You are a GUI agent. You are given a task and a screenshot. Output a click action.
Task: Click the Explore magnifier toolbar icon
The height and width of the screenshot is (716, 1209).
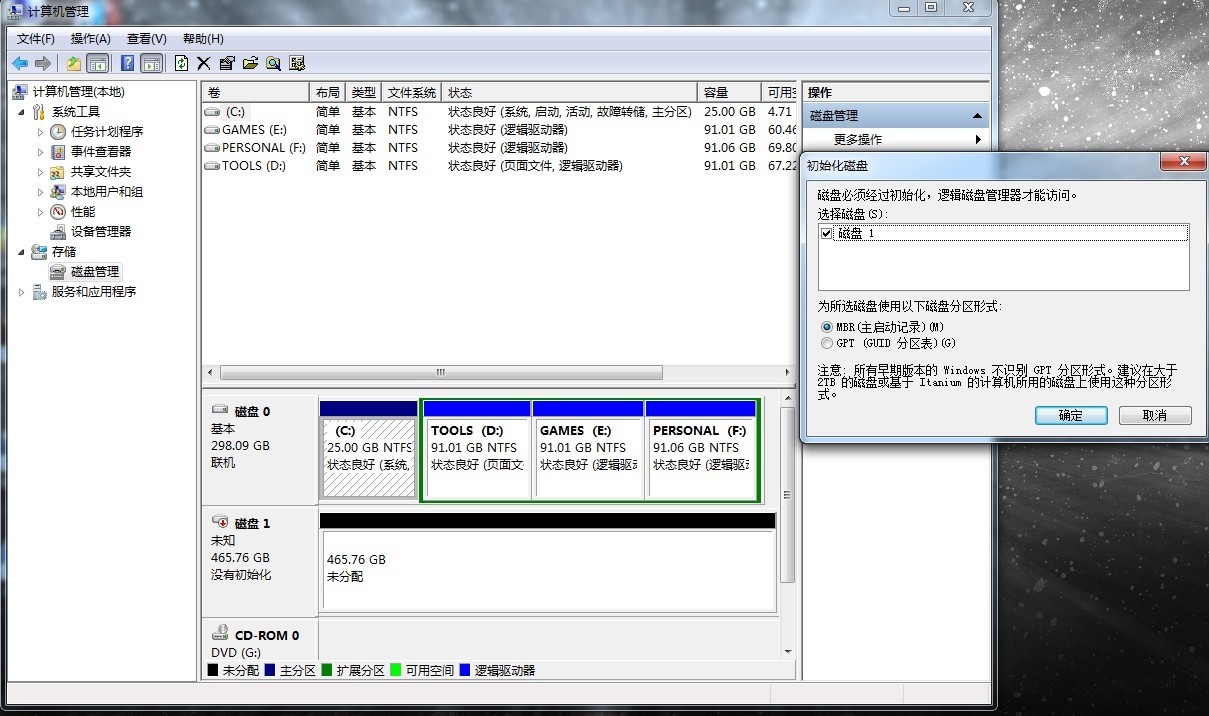tap(273, 63)
